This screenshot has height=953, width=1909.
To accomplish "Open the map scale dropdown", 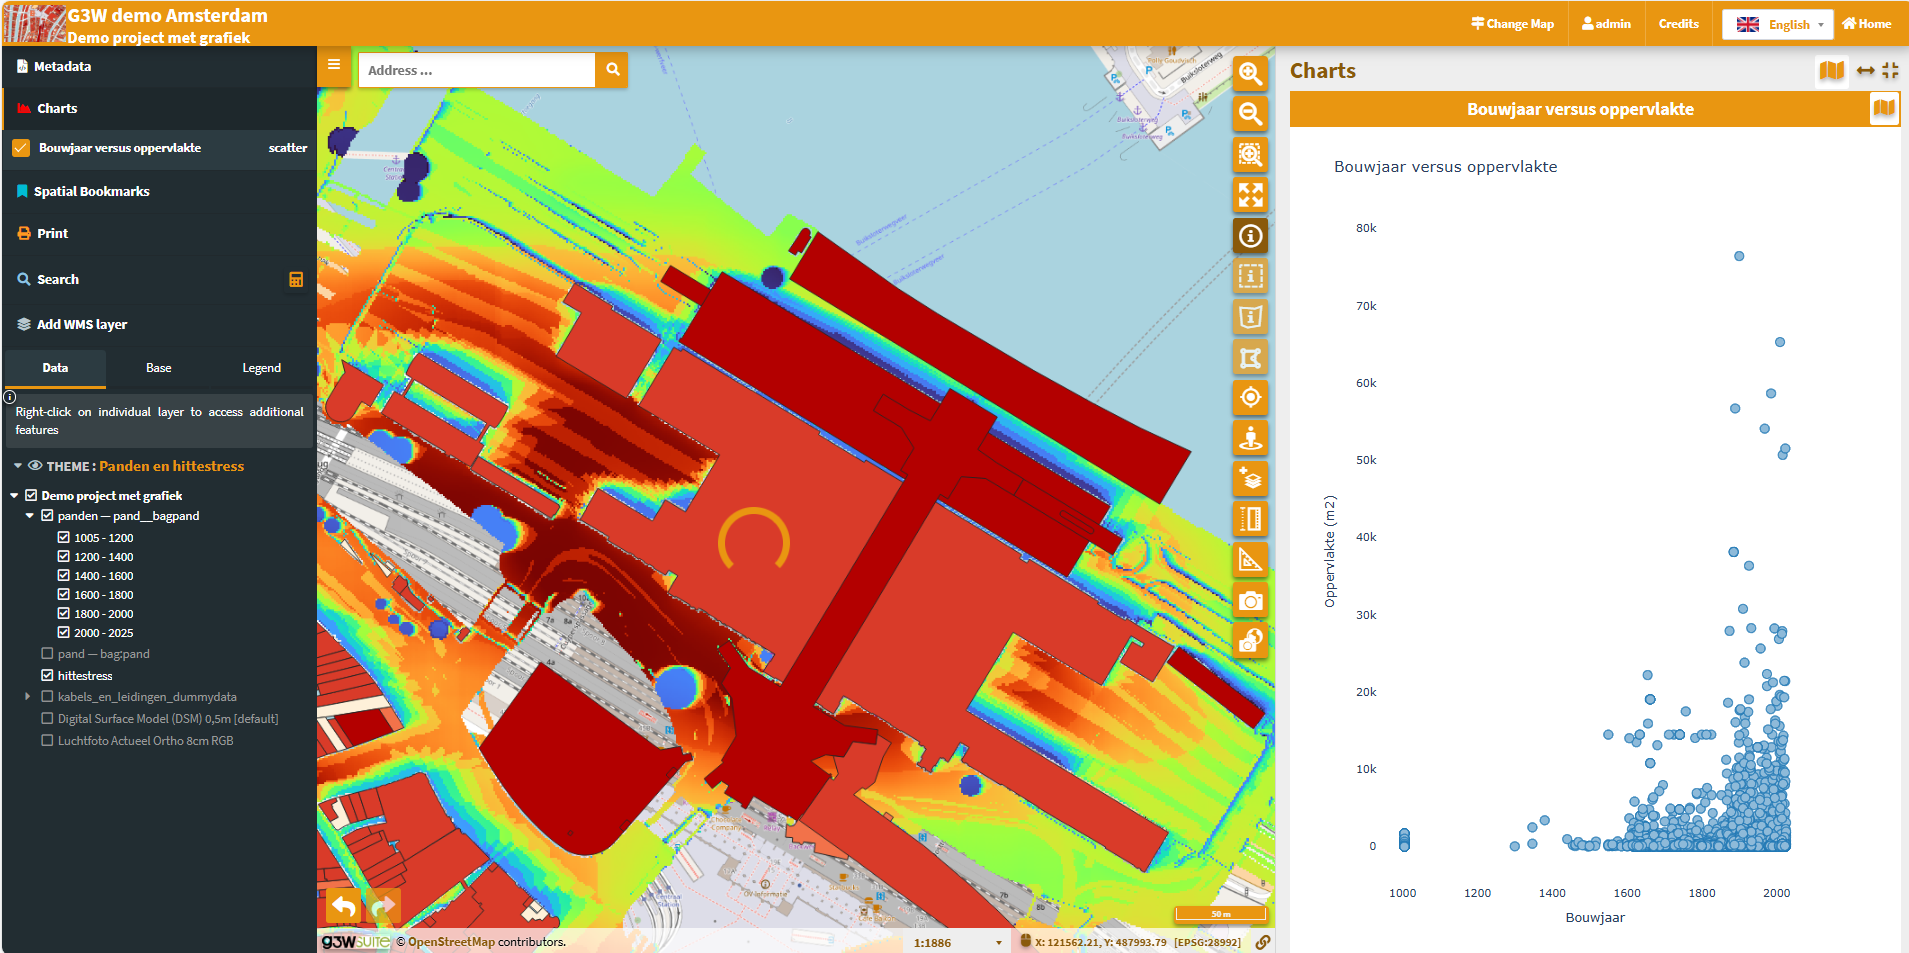I will (x=957, y=942).
